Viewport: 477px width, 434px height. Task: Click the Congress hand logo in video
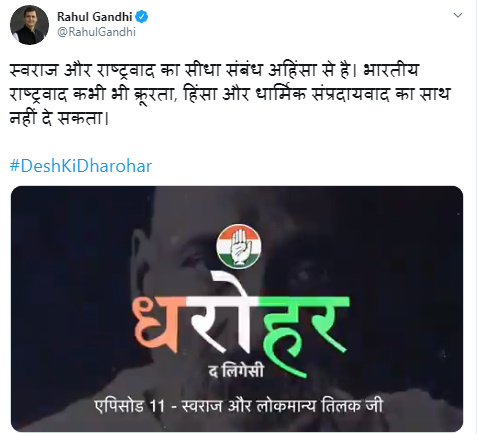point(238,246)
